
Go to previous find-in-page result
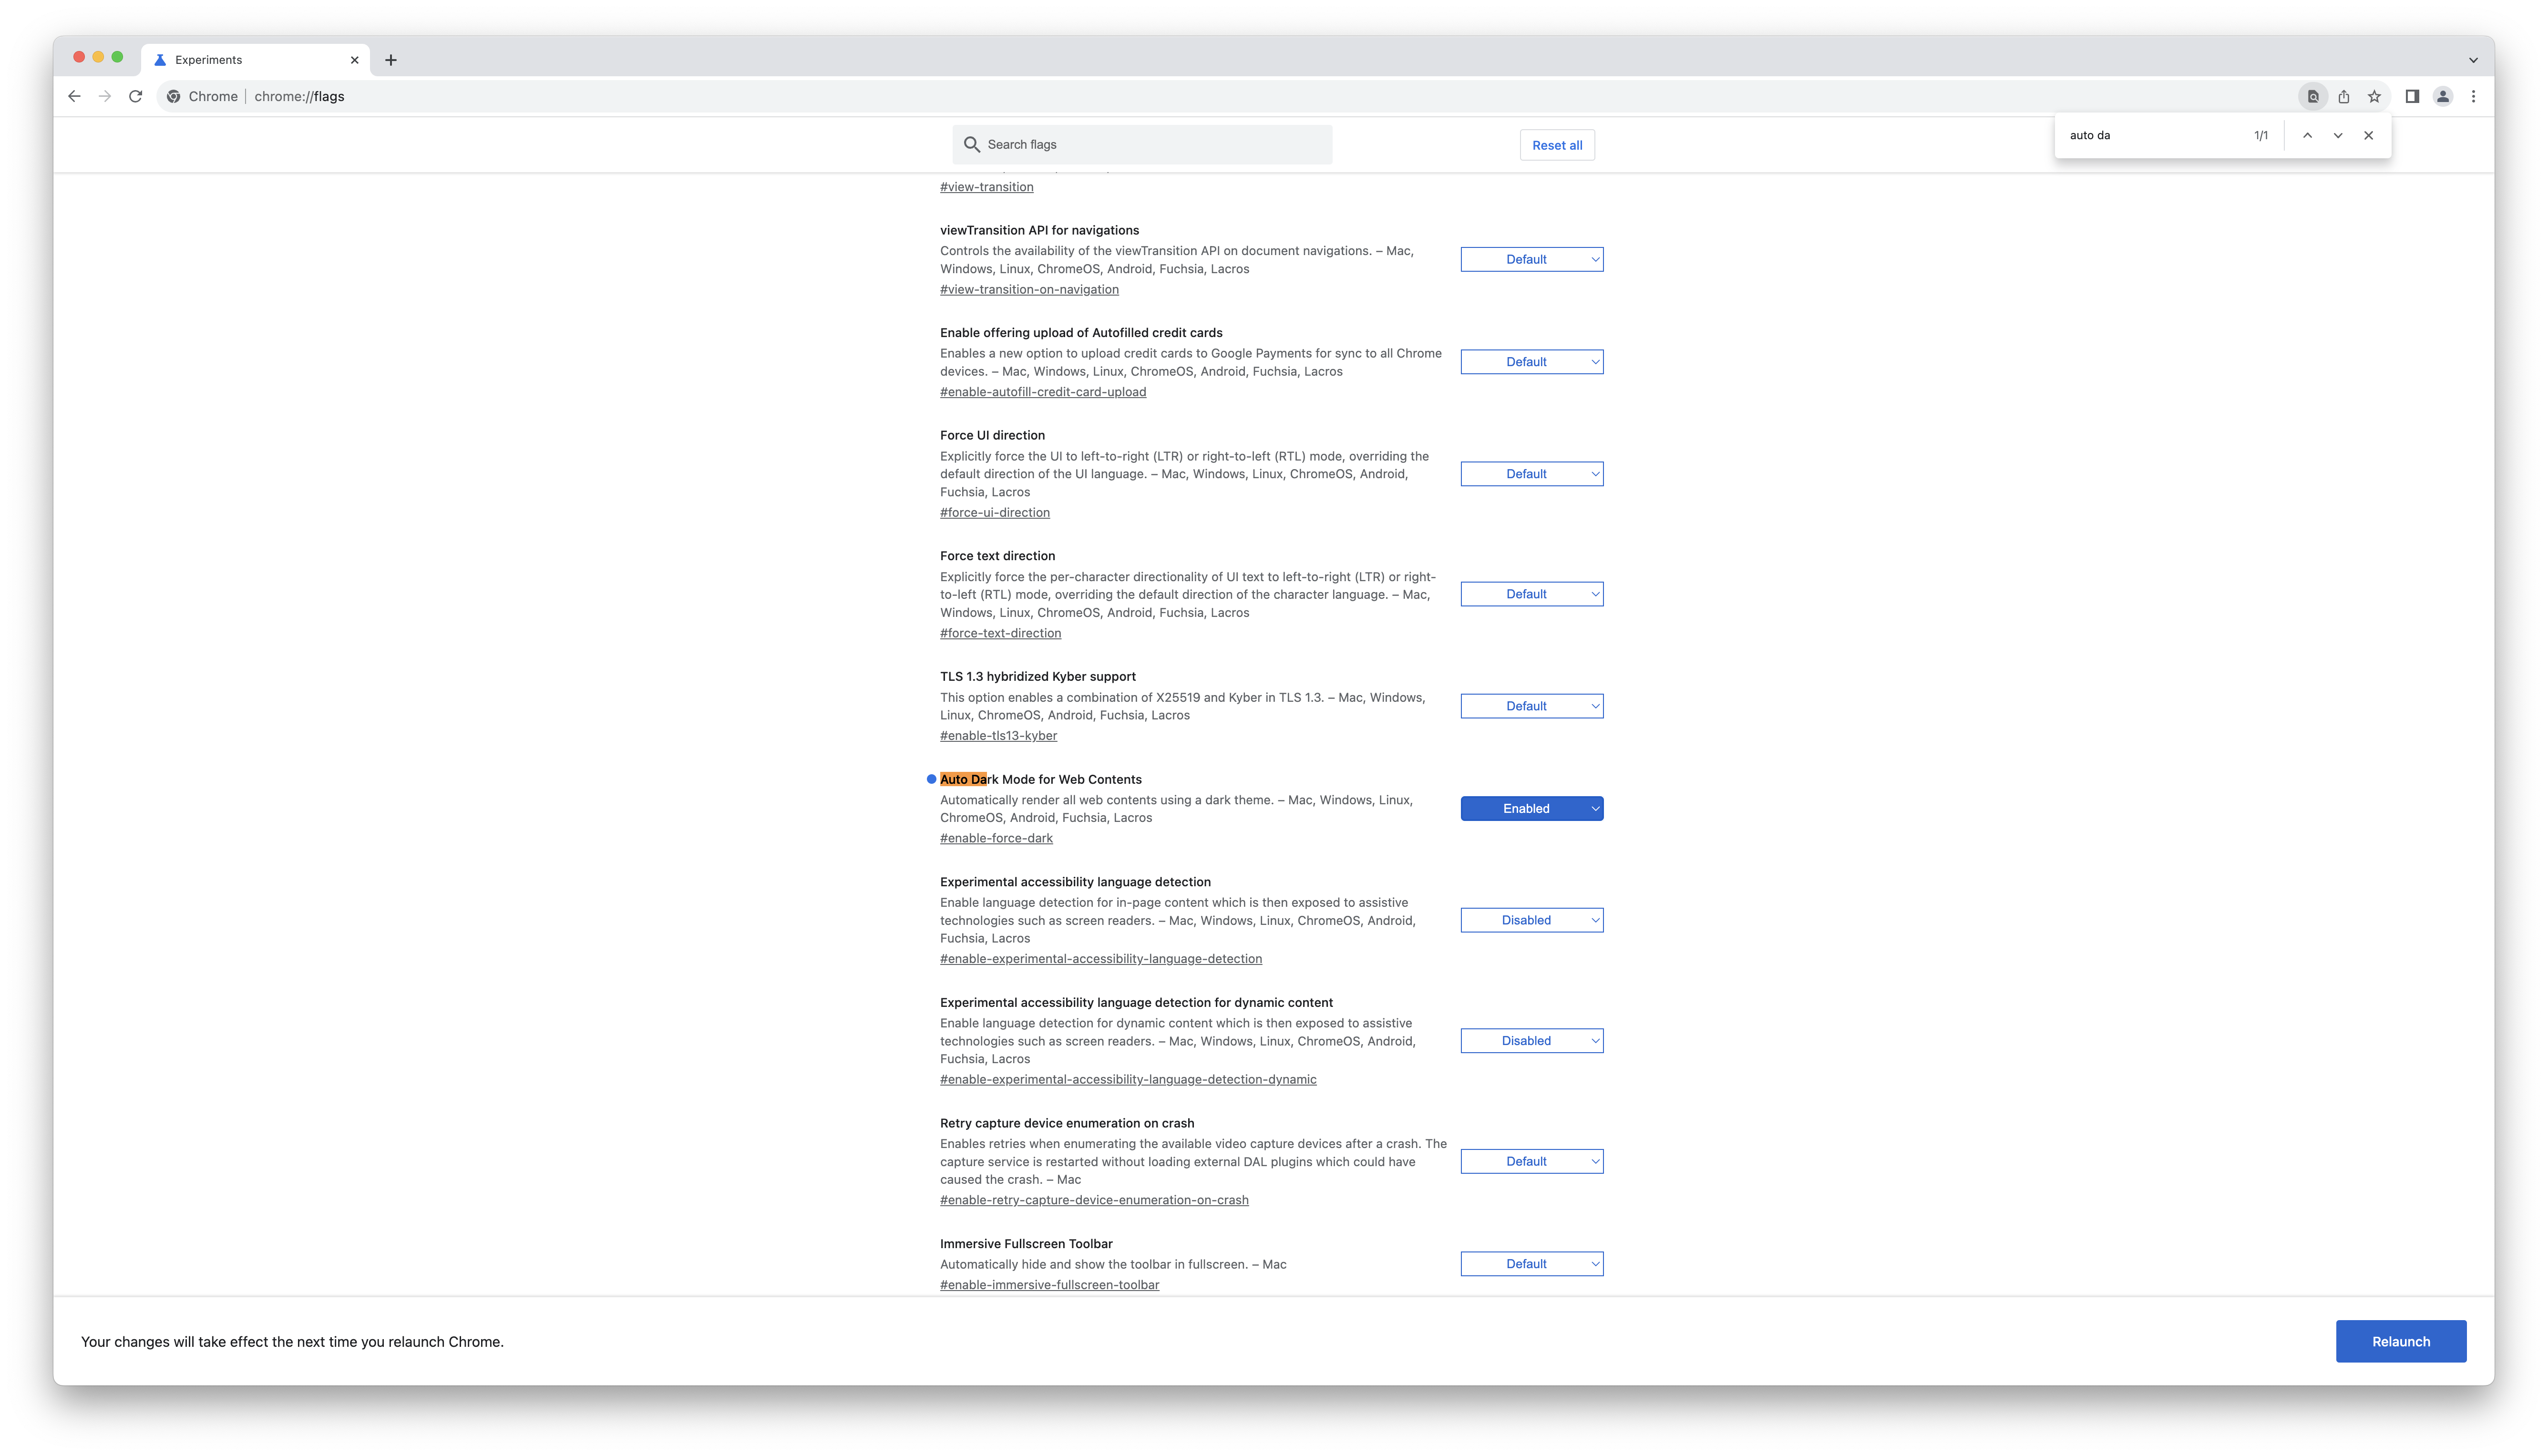(x=2307, y=135)
